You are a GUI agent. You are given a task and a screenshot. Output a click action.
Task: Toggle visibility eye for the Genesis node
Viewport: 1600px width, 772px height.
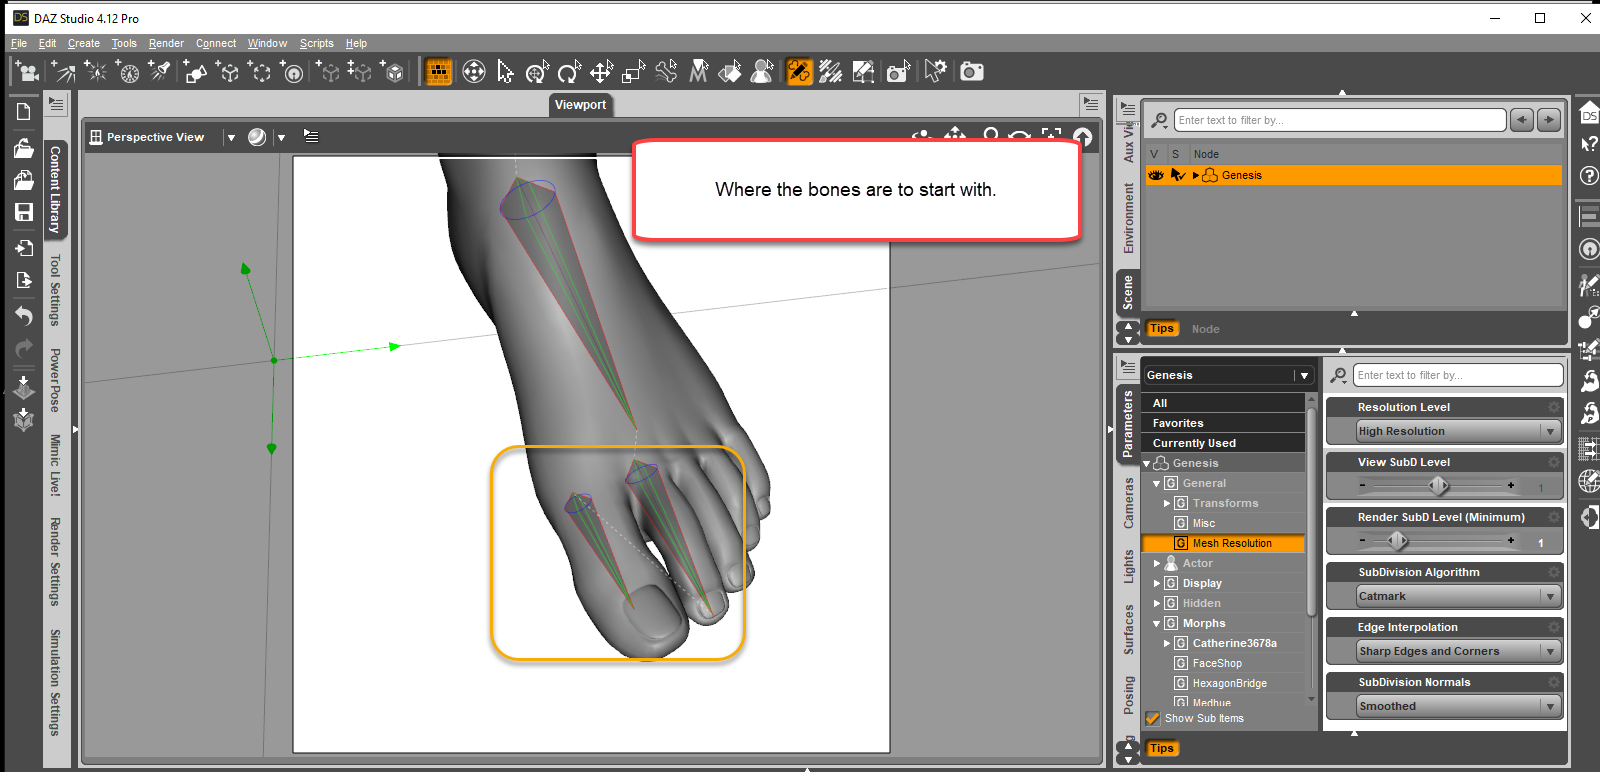[1156, 175]
